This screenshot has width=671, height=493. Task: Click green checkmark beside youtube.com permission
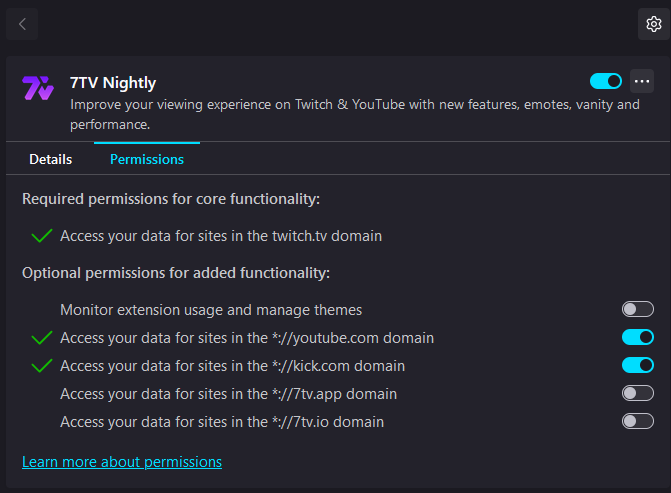(42, 338)
